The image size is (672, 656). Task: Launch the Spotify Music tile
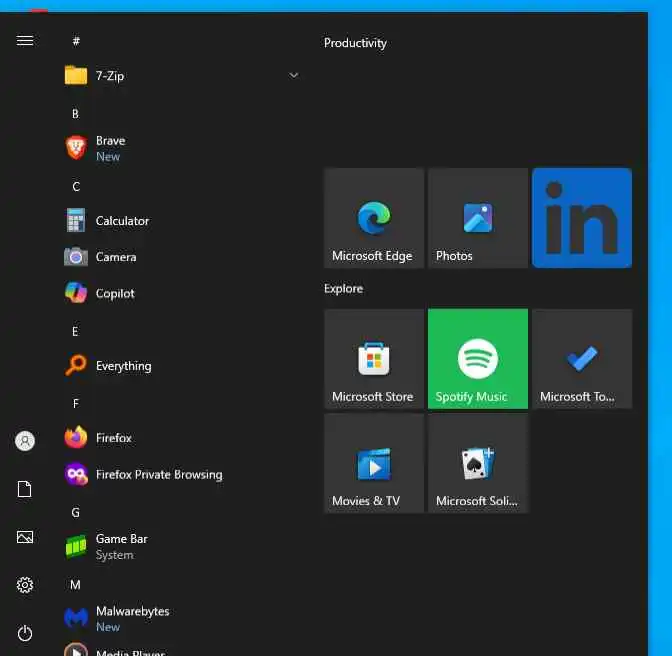pyautogui.click(x=478, y=359)
